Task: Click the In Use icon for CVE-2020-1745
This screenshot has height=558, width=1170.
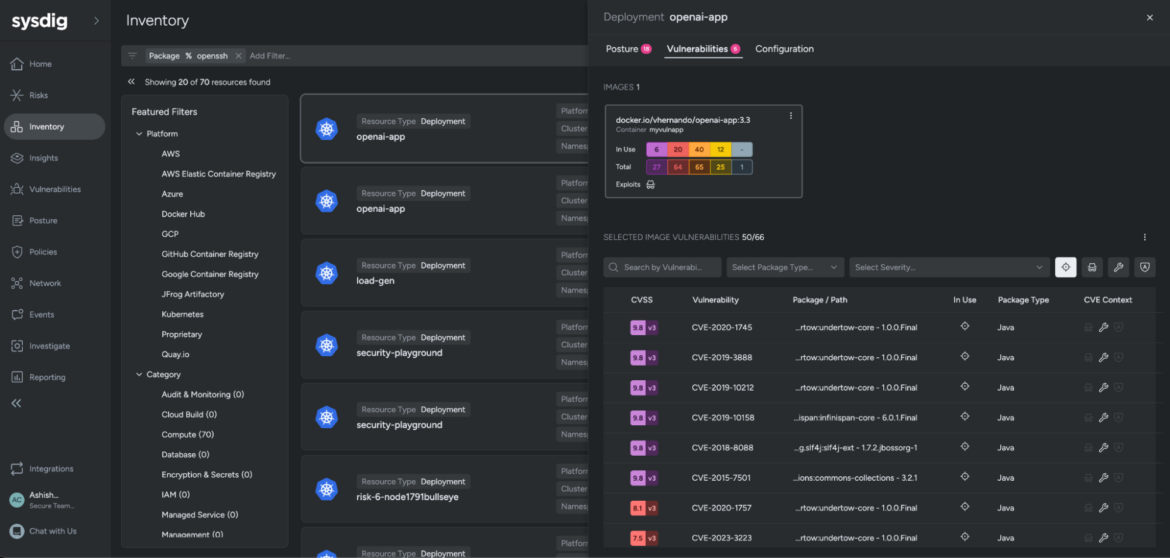Action: coord(965,326)
